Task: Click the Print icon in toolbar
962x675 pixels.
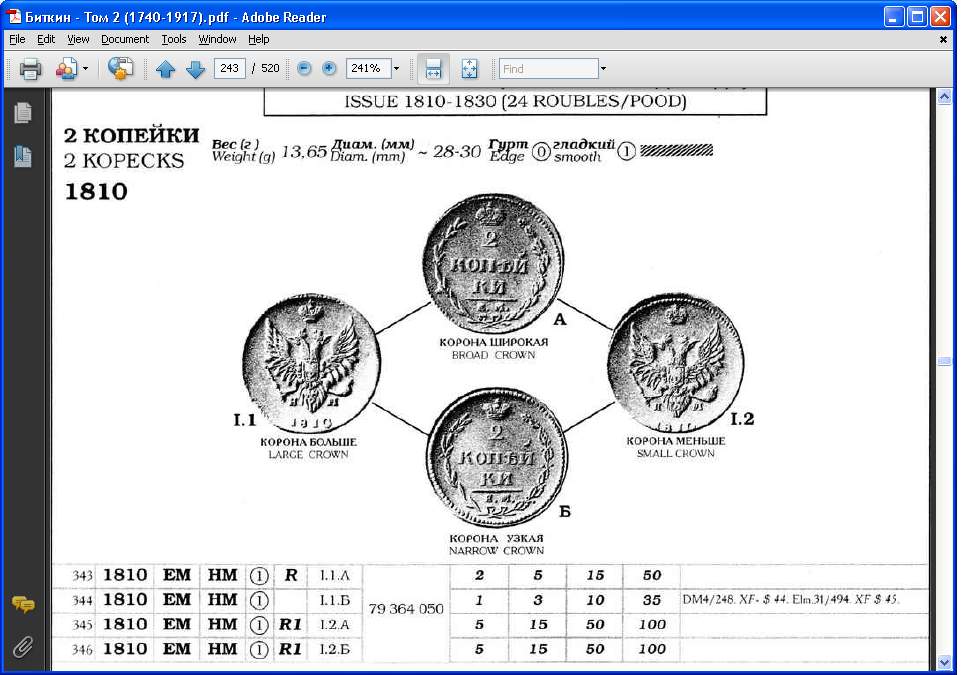Action: point(30,69)
